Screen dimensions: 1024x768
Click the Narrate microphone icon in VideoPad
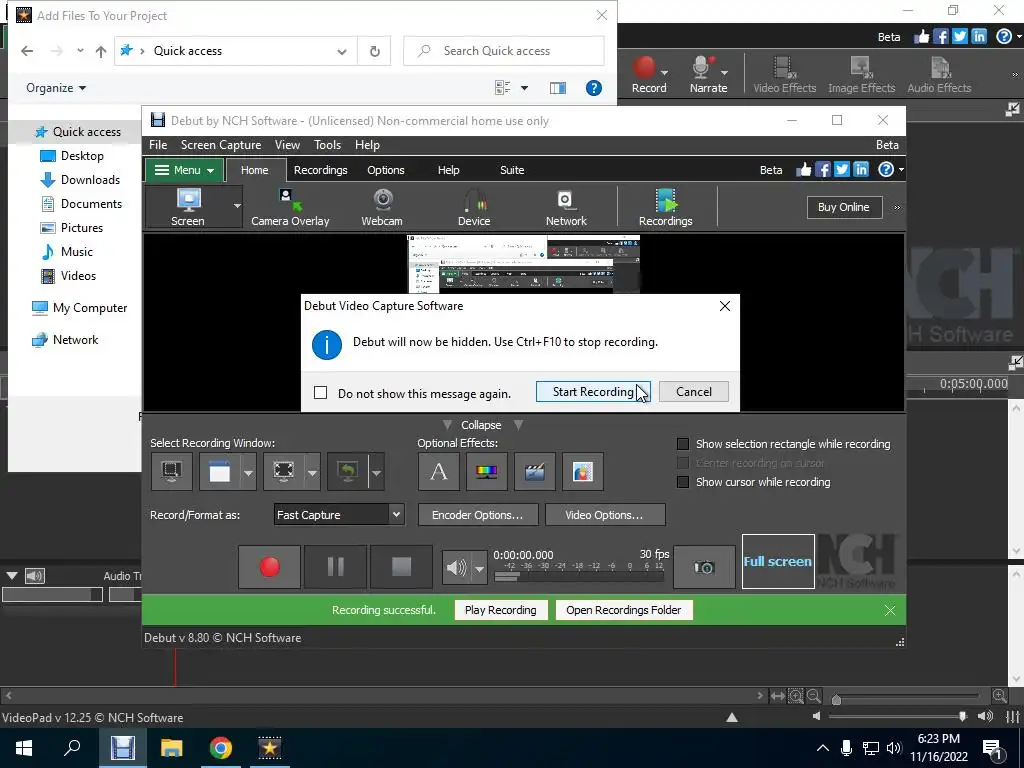pyautogui.click(x=708, y=74)
